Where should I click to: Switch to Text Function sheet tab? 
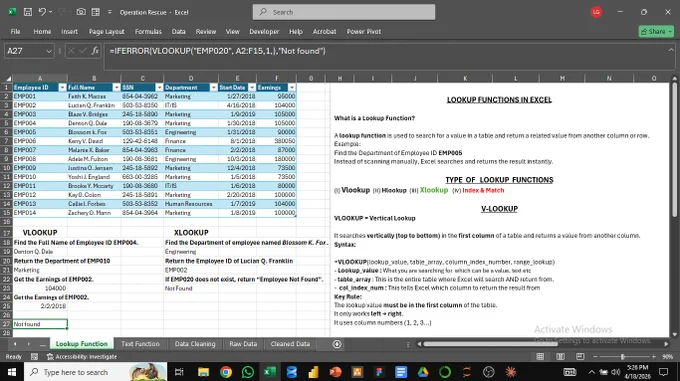140,344
